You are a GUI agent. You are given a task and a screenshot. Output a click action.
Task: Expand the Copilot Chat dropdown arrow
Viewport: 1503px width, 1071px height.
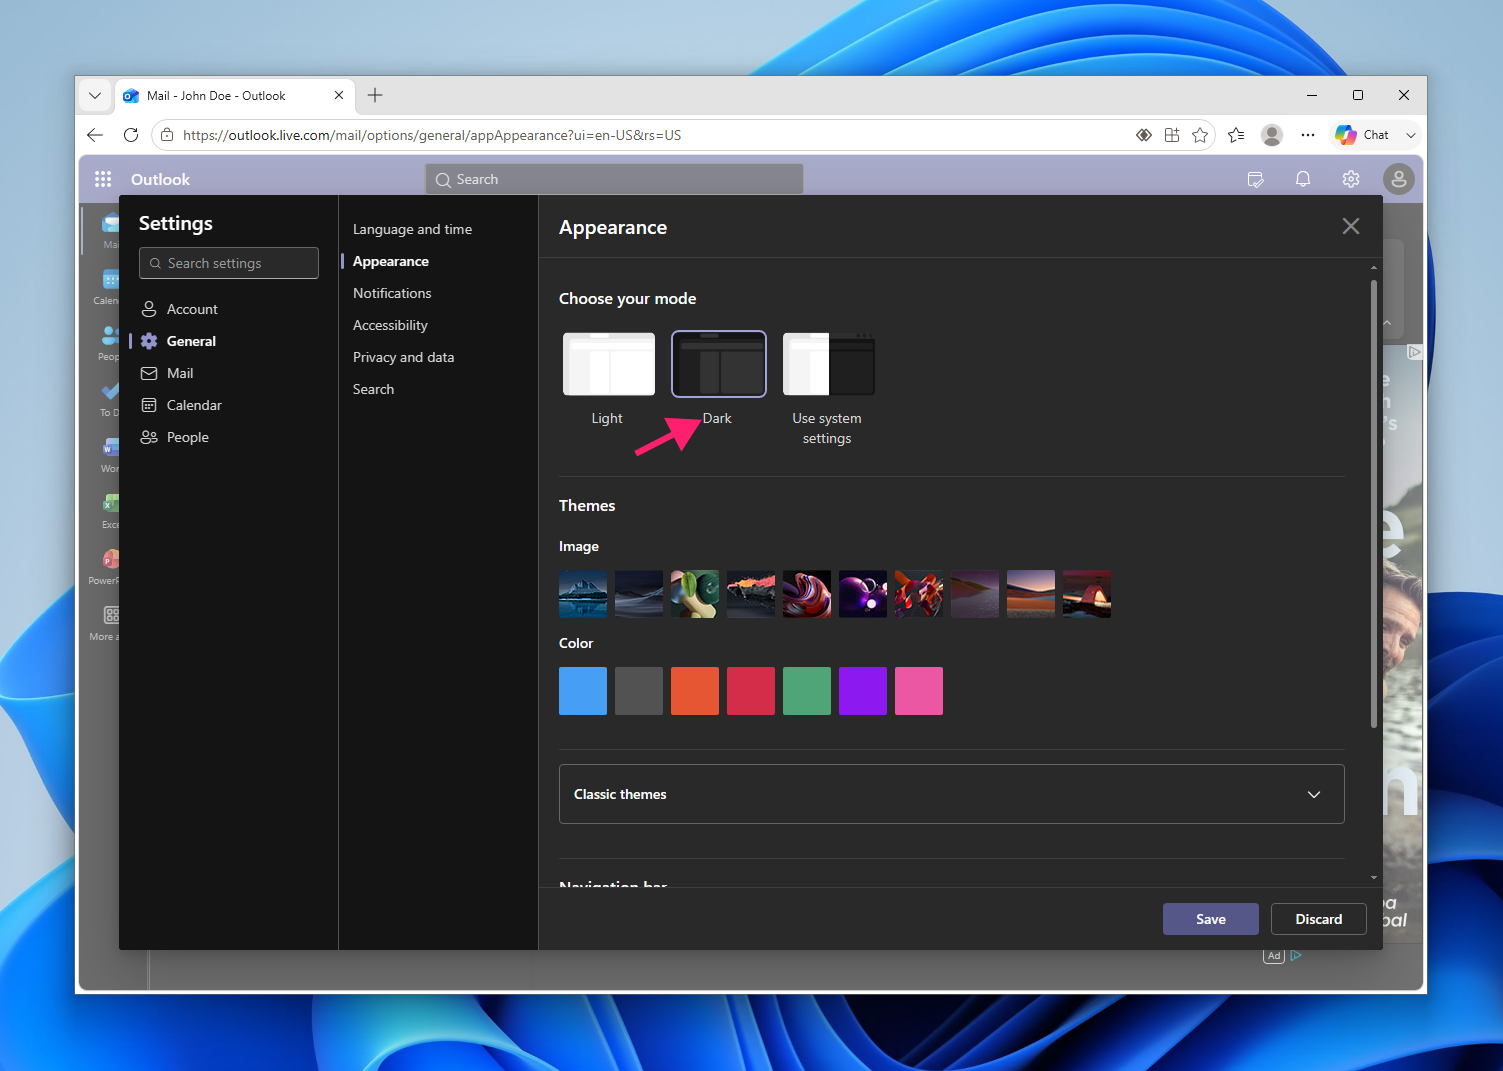point(1411,135)
